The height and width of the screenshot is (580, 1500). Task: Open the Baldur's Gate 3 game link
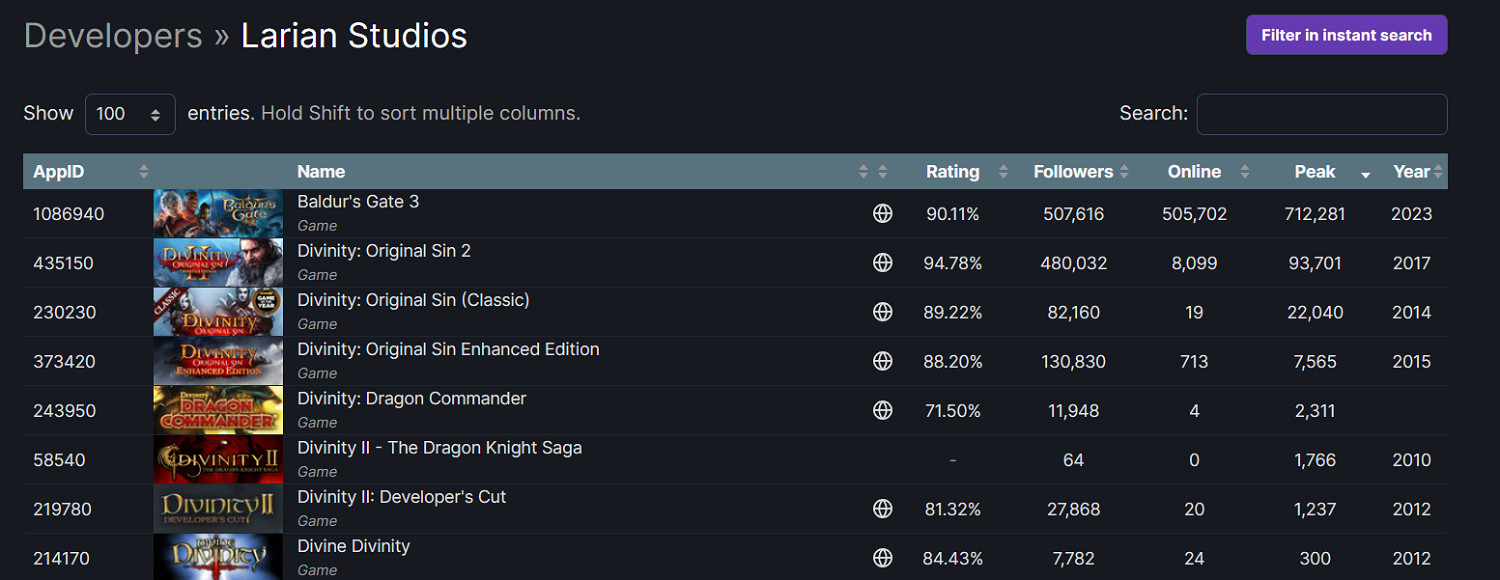point(358,202)
